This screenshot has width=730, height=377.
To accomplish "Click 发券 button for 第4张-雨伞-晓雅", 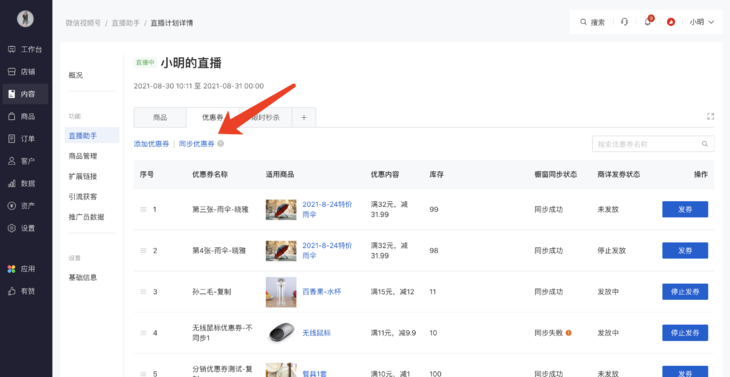I will point(685,250).
